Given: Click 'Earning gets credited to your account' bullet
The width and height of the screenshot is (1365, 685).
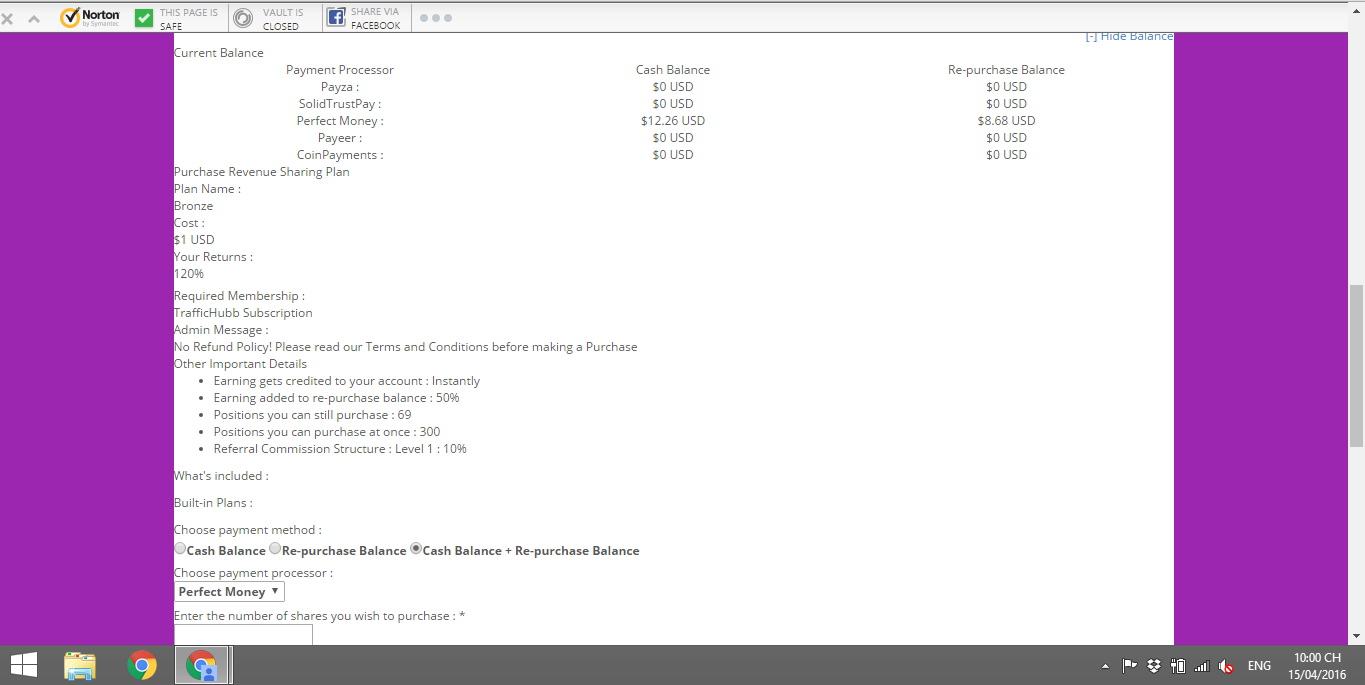Looking at the screenshot, I should 346,381.
